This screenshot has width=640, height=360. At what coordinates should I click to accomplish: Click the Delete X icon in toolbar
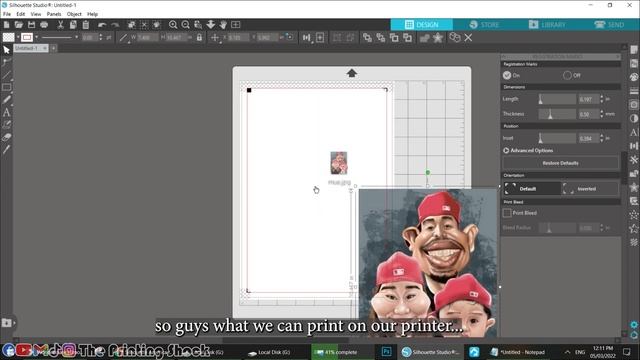tap(469, 38)
